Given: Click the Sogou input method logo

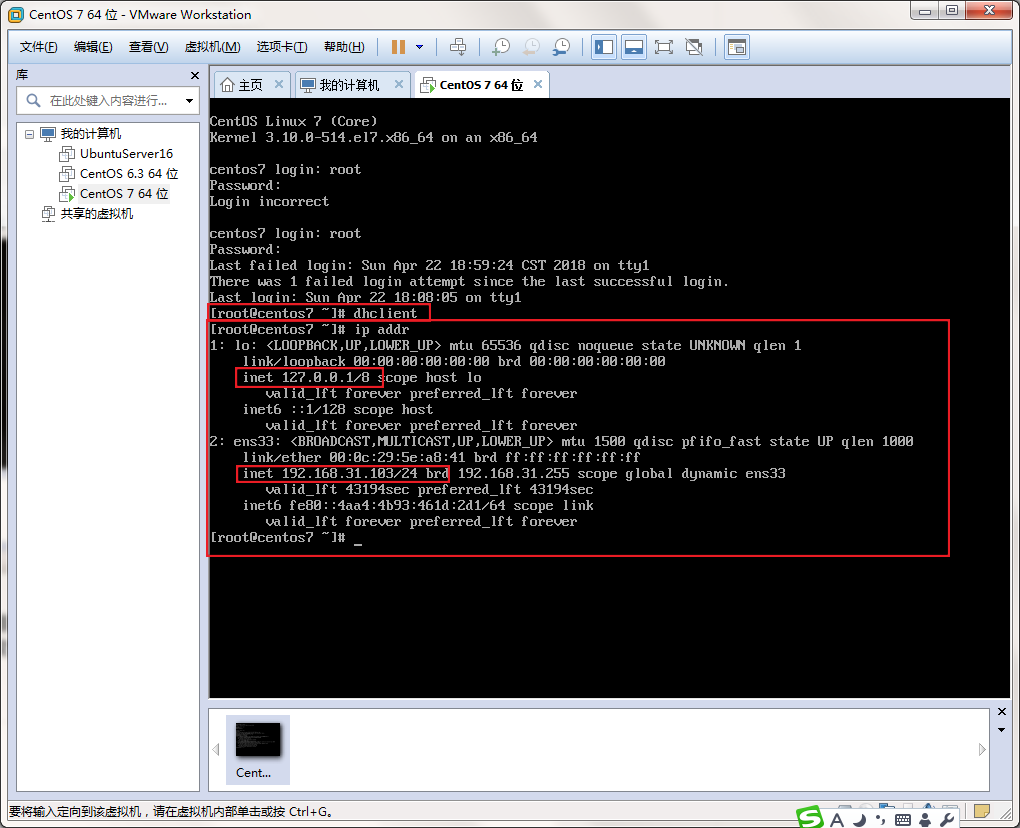Looking at the screenshot, I should 810,818.
